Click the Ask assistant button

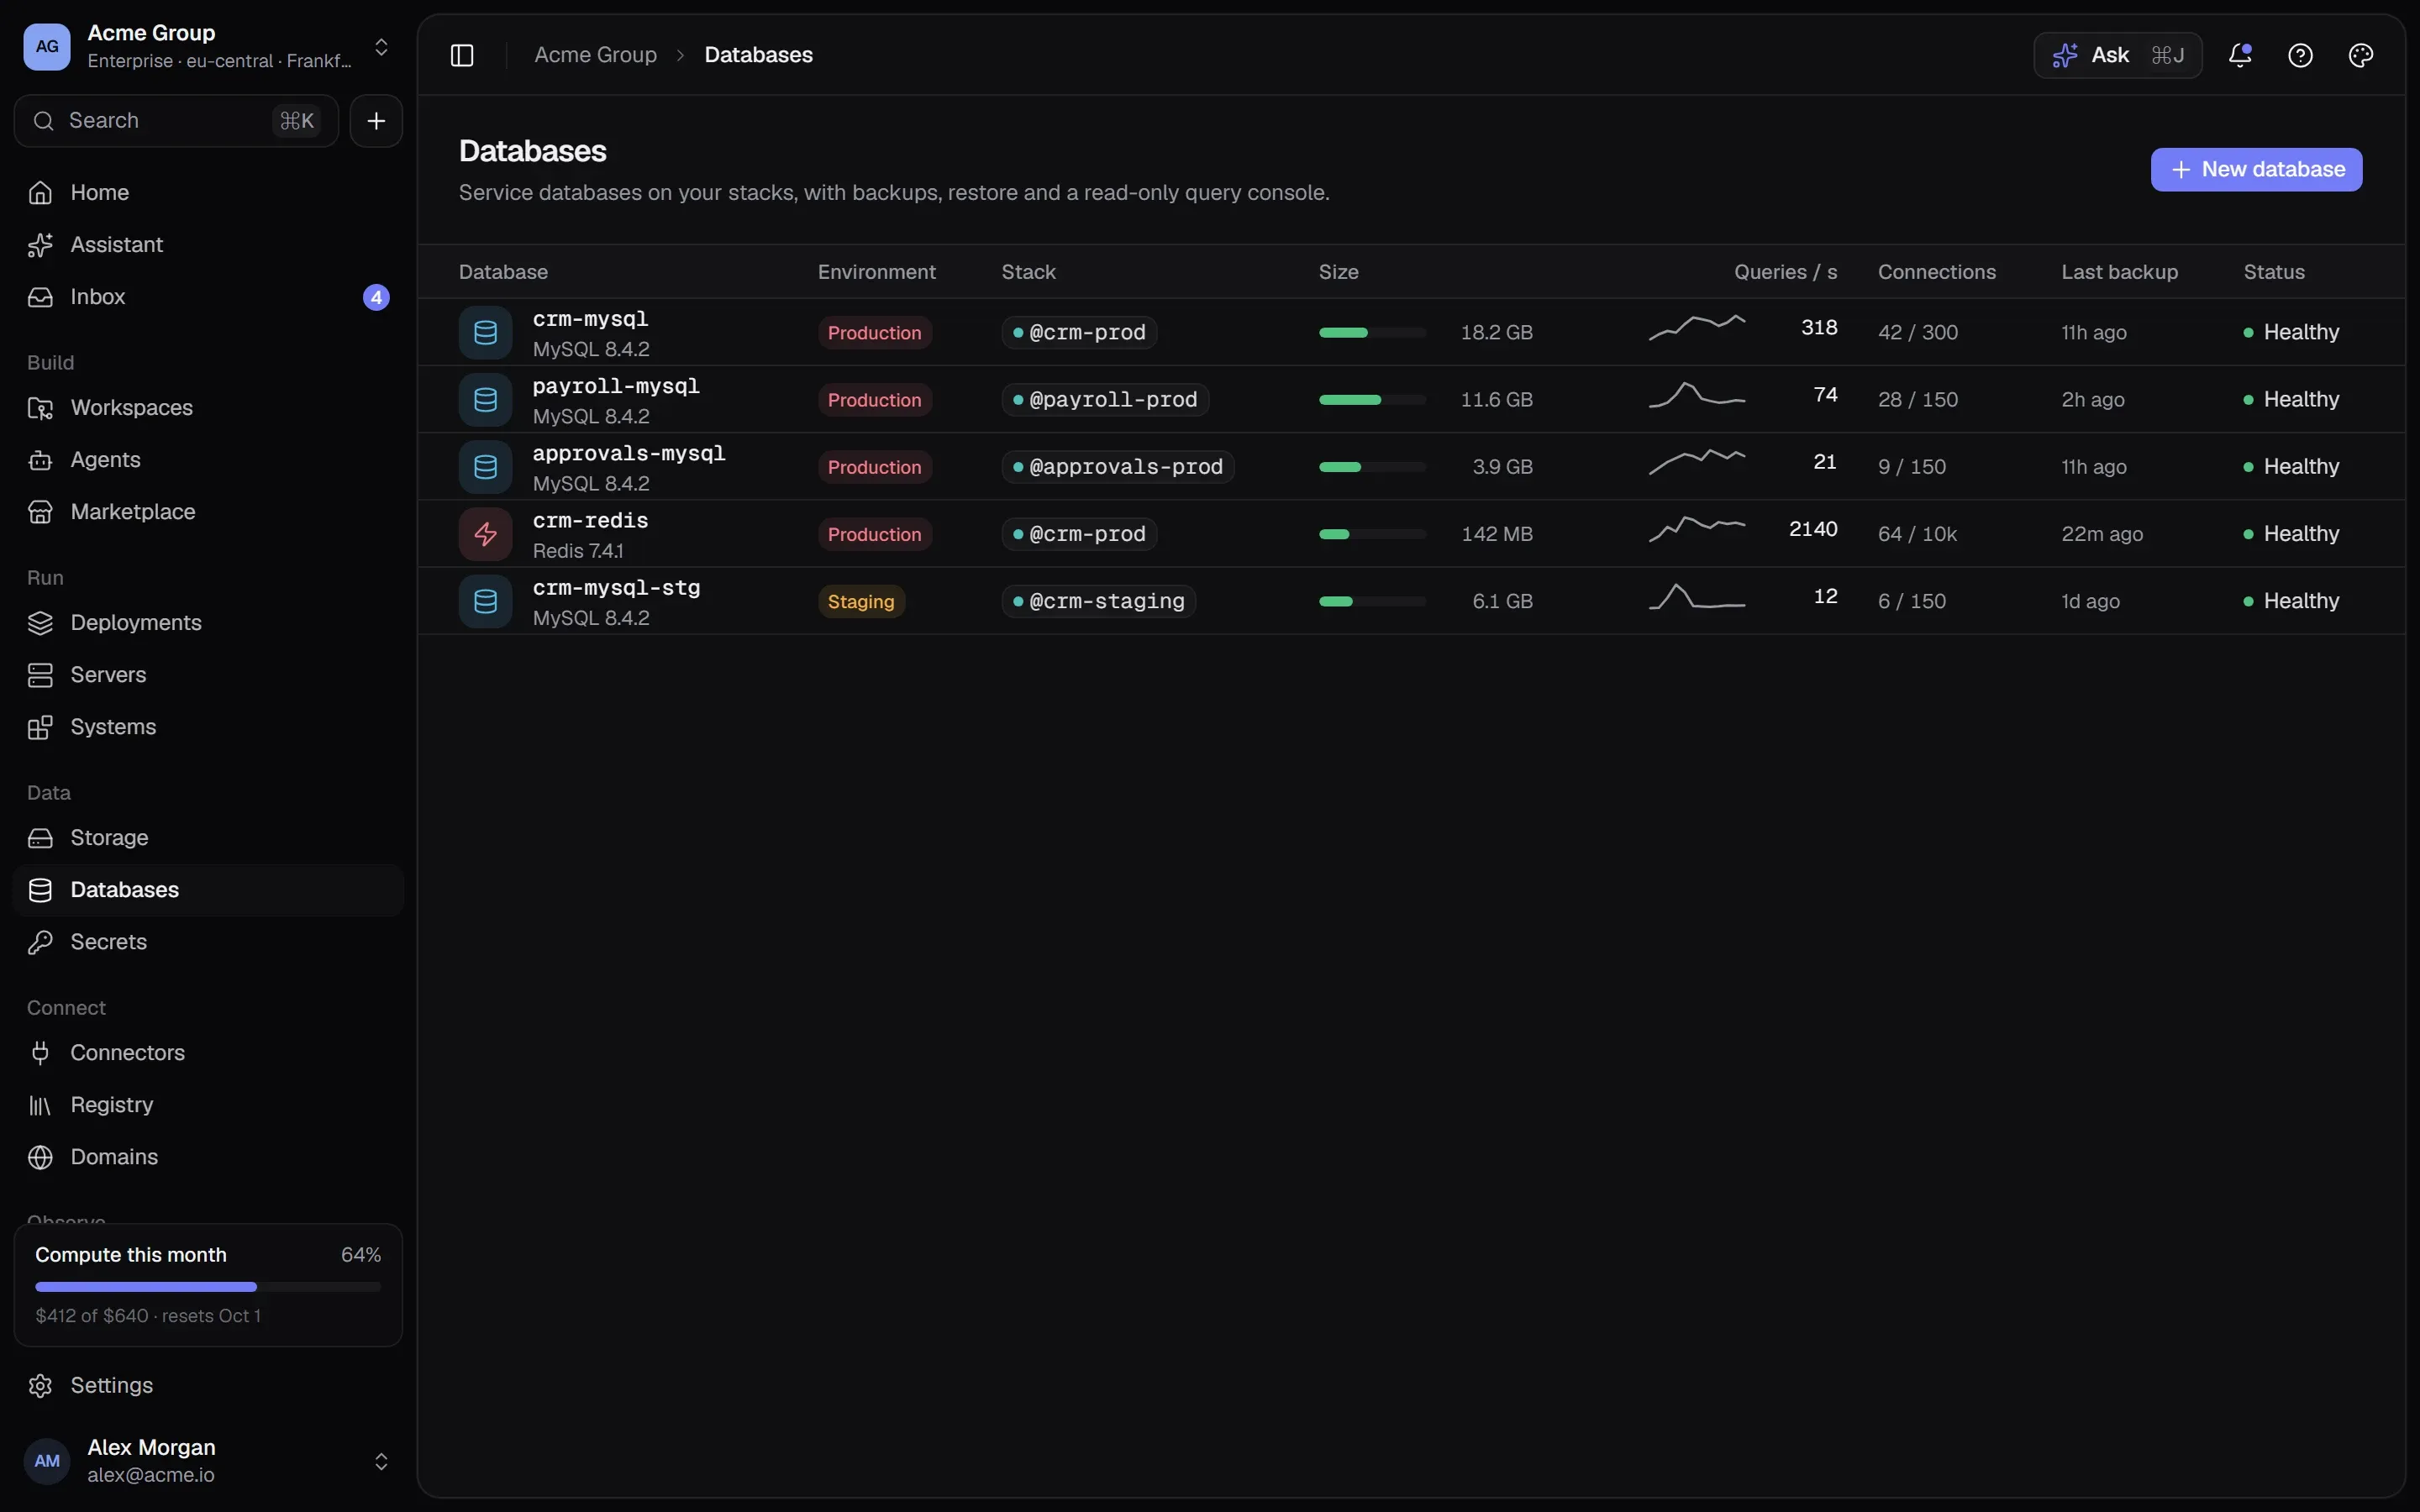pos(2117,55)
